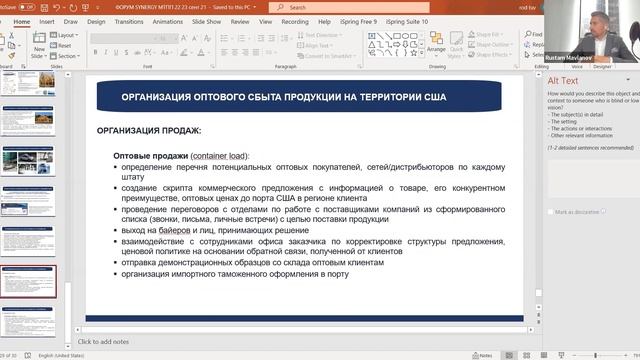640x360 pixels.
Task: Click the text highlight color button
Action: 184,52
